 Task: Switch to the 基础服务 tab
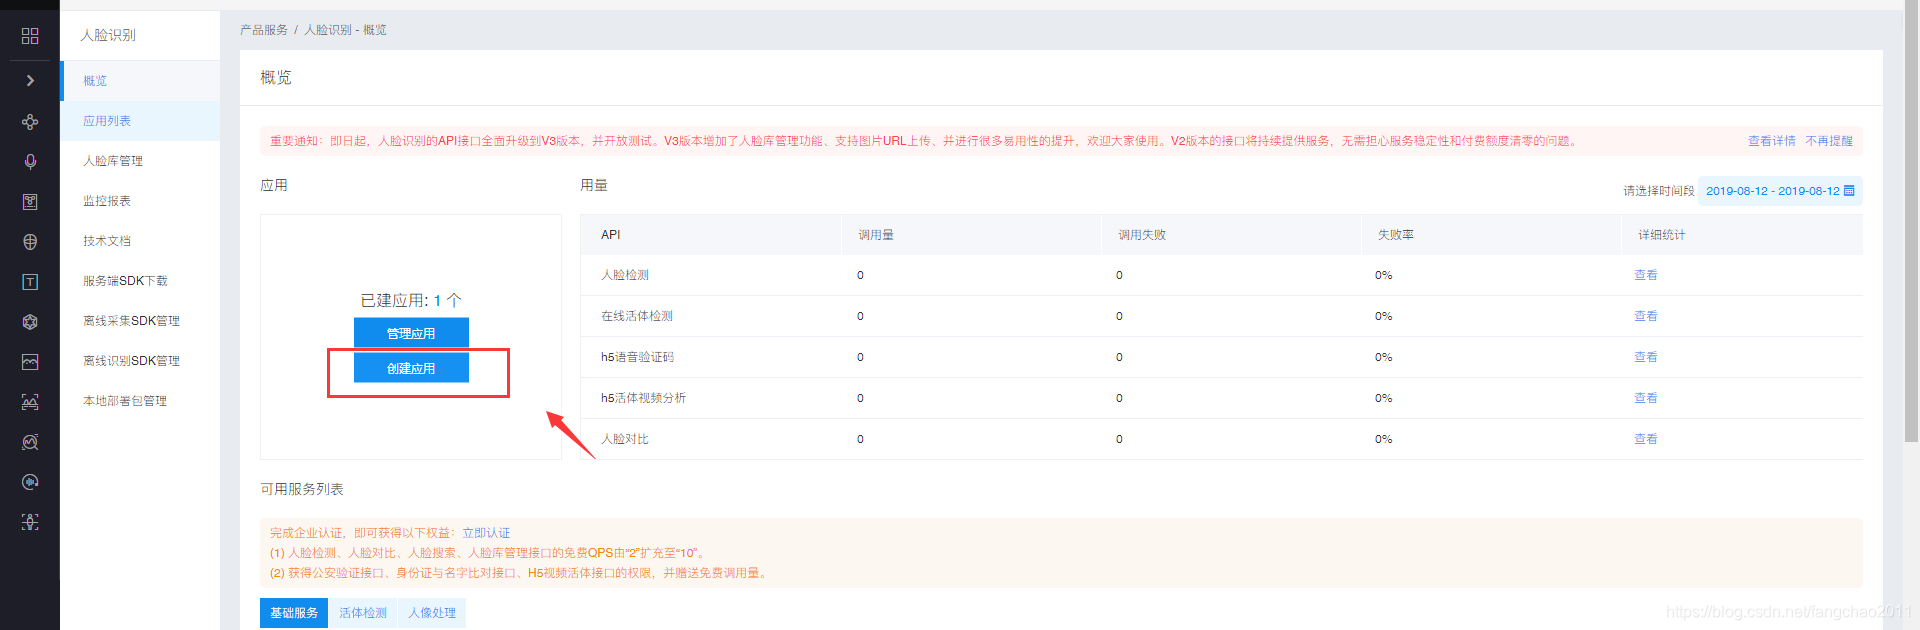point(294,613)
